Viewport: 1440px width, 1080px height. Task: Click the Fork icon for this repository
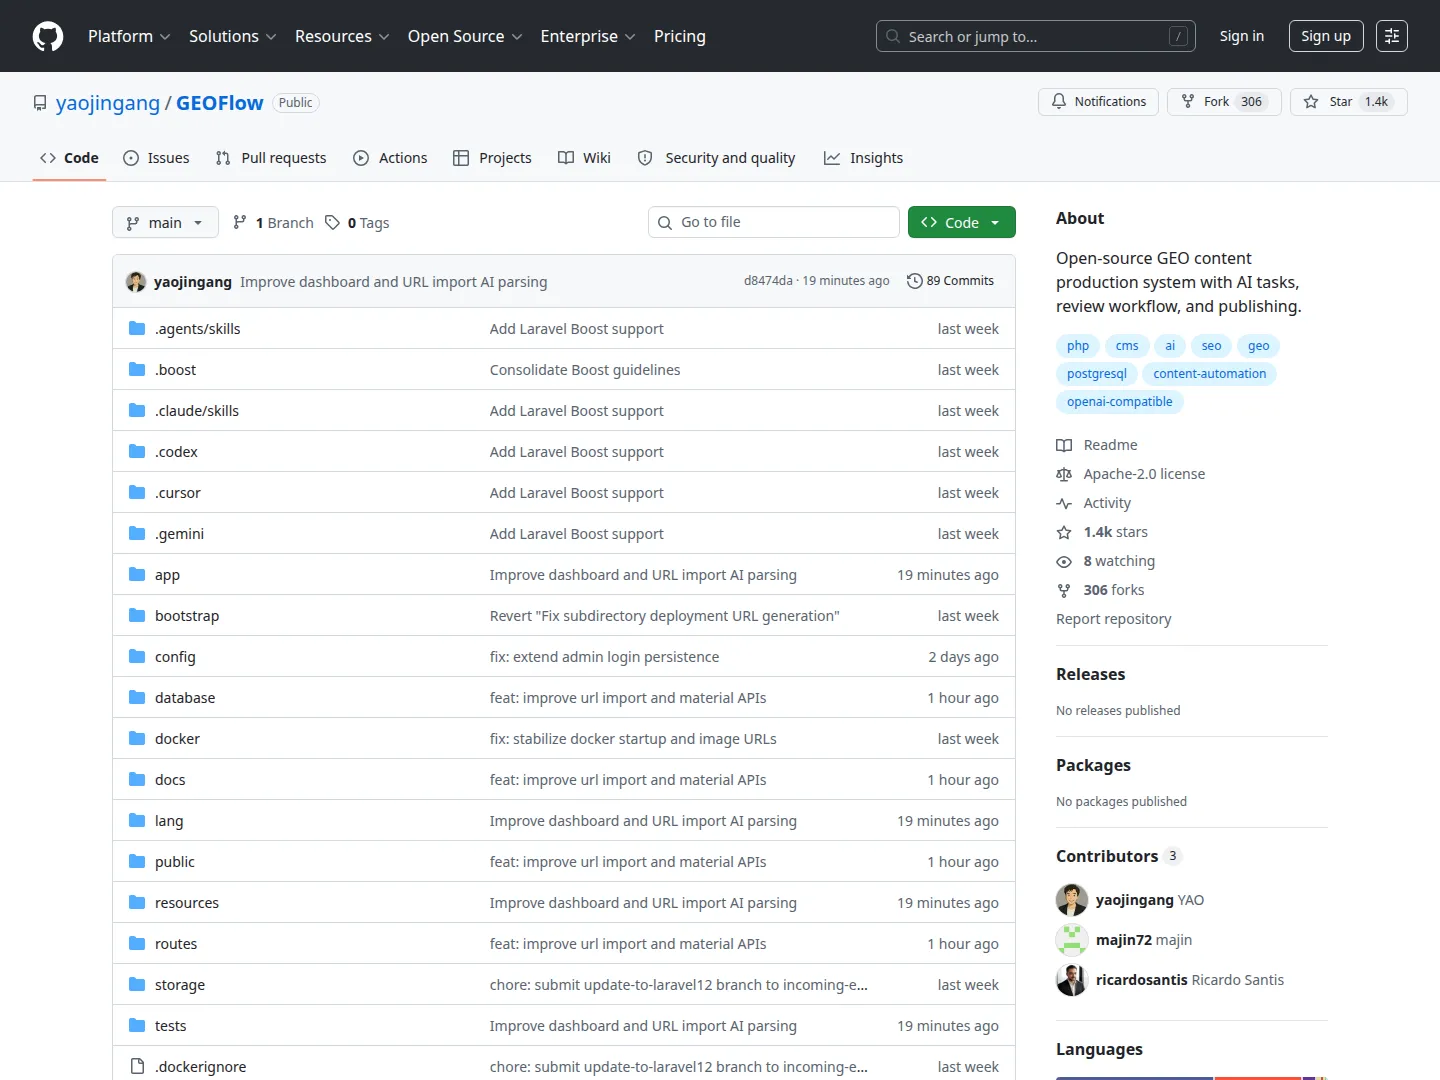1188,102
